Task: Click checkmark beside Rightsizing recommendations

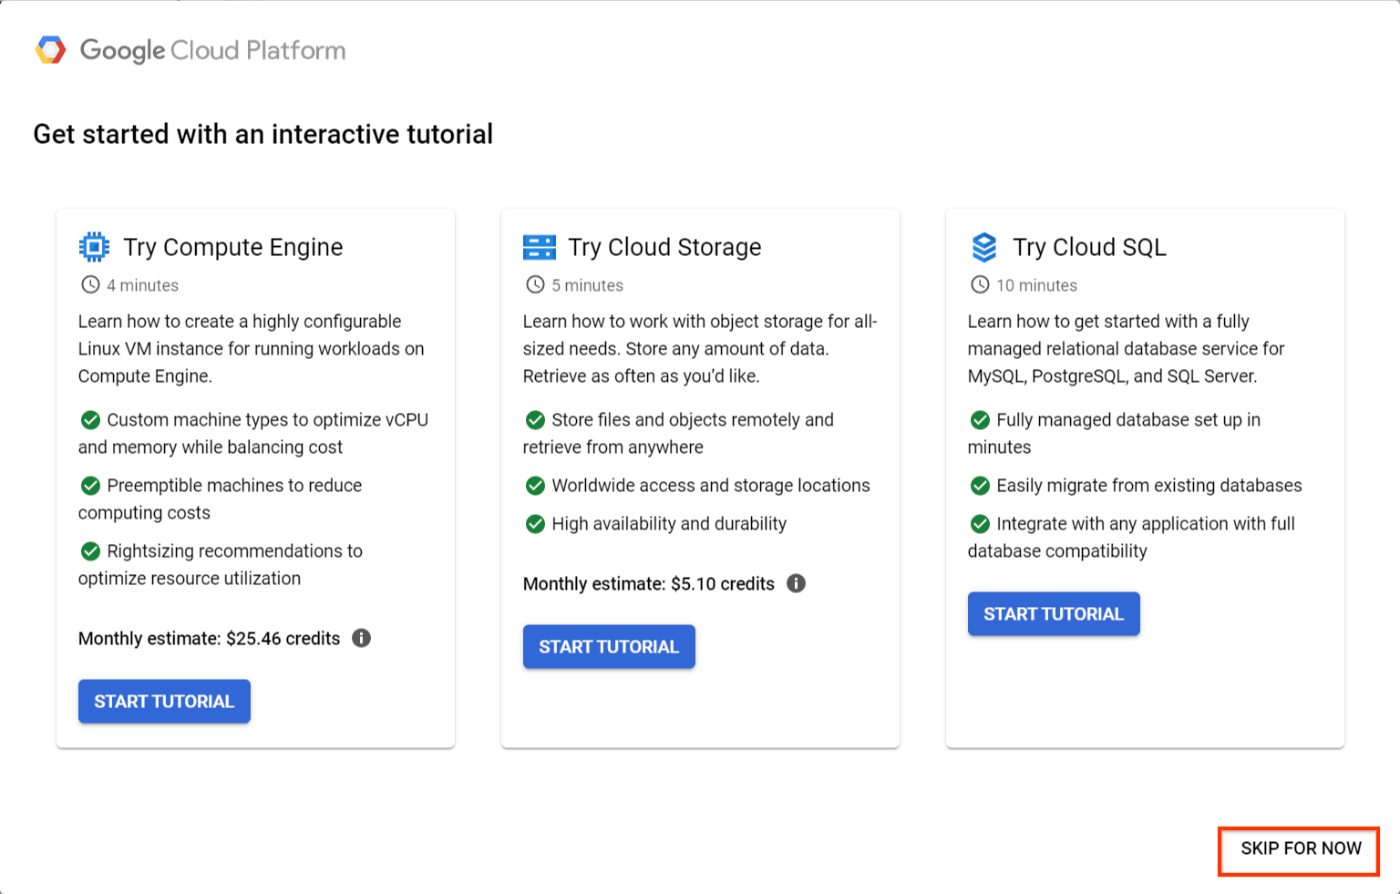Action: 90,551
